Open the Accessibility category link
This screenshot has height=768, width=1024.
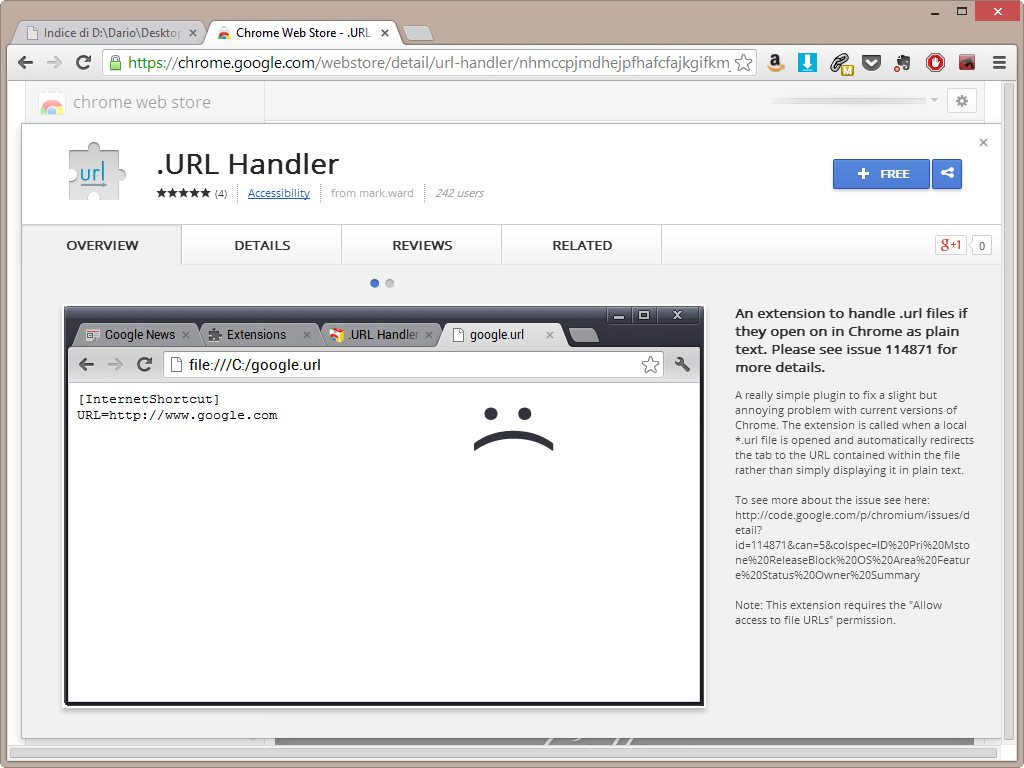[x=279, y=193]
